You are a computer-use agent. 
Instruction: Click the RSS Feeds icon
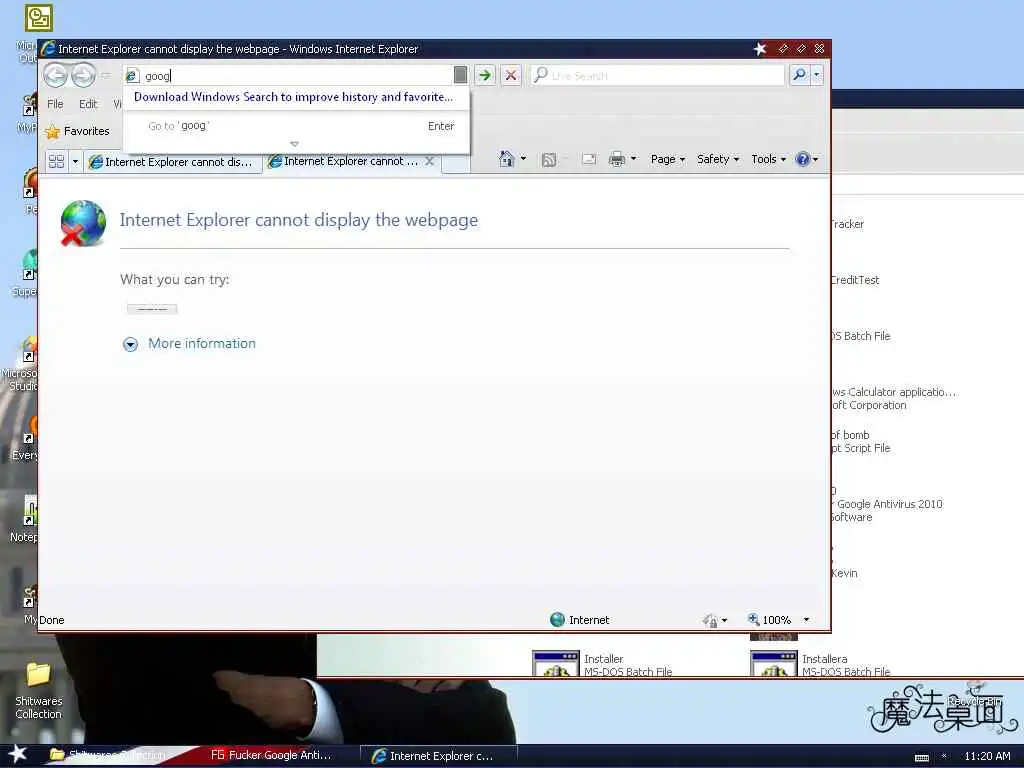click(549, 159)
